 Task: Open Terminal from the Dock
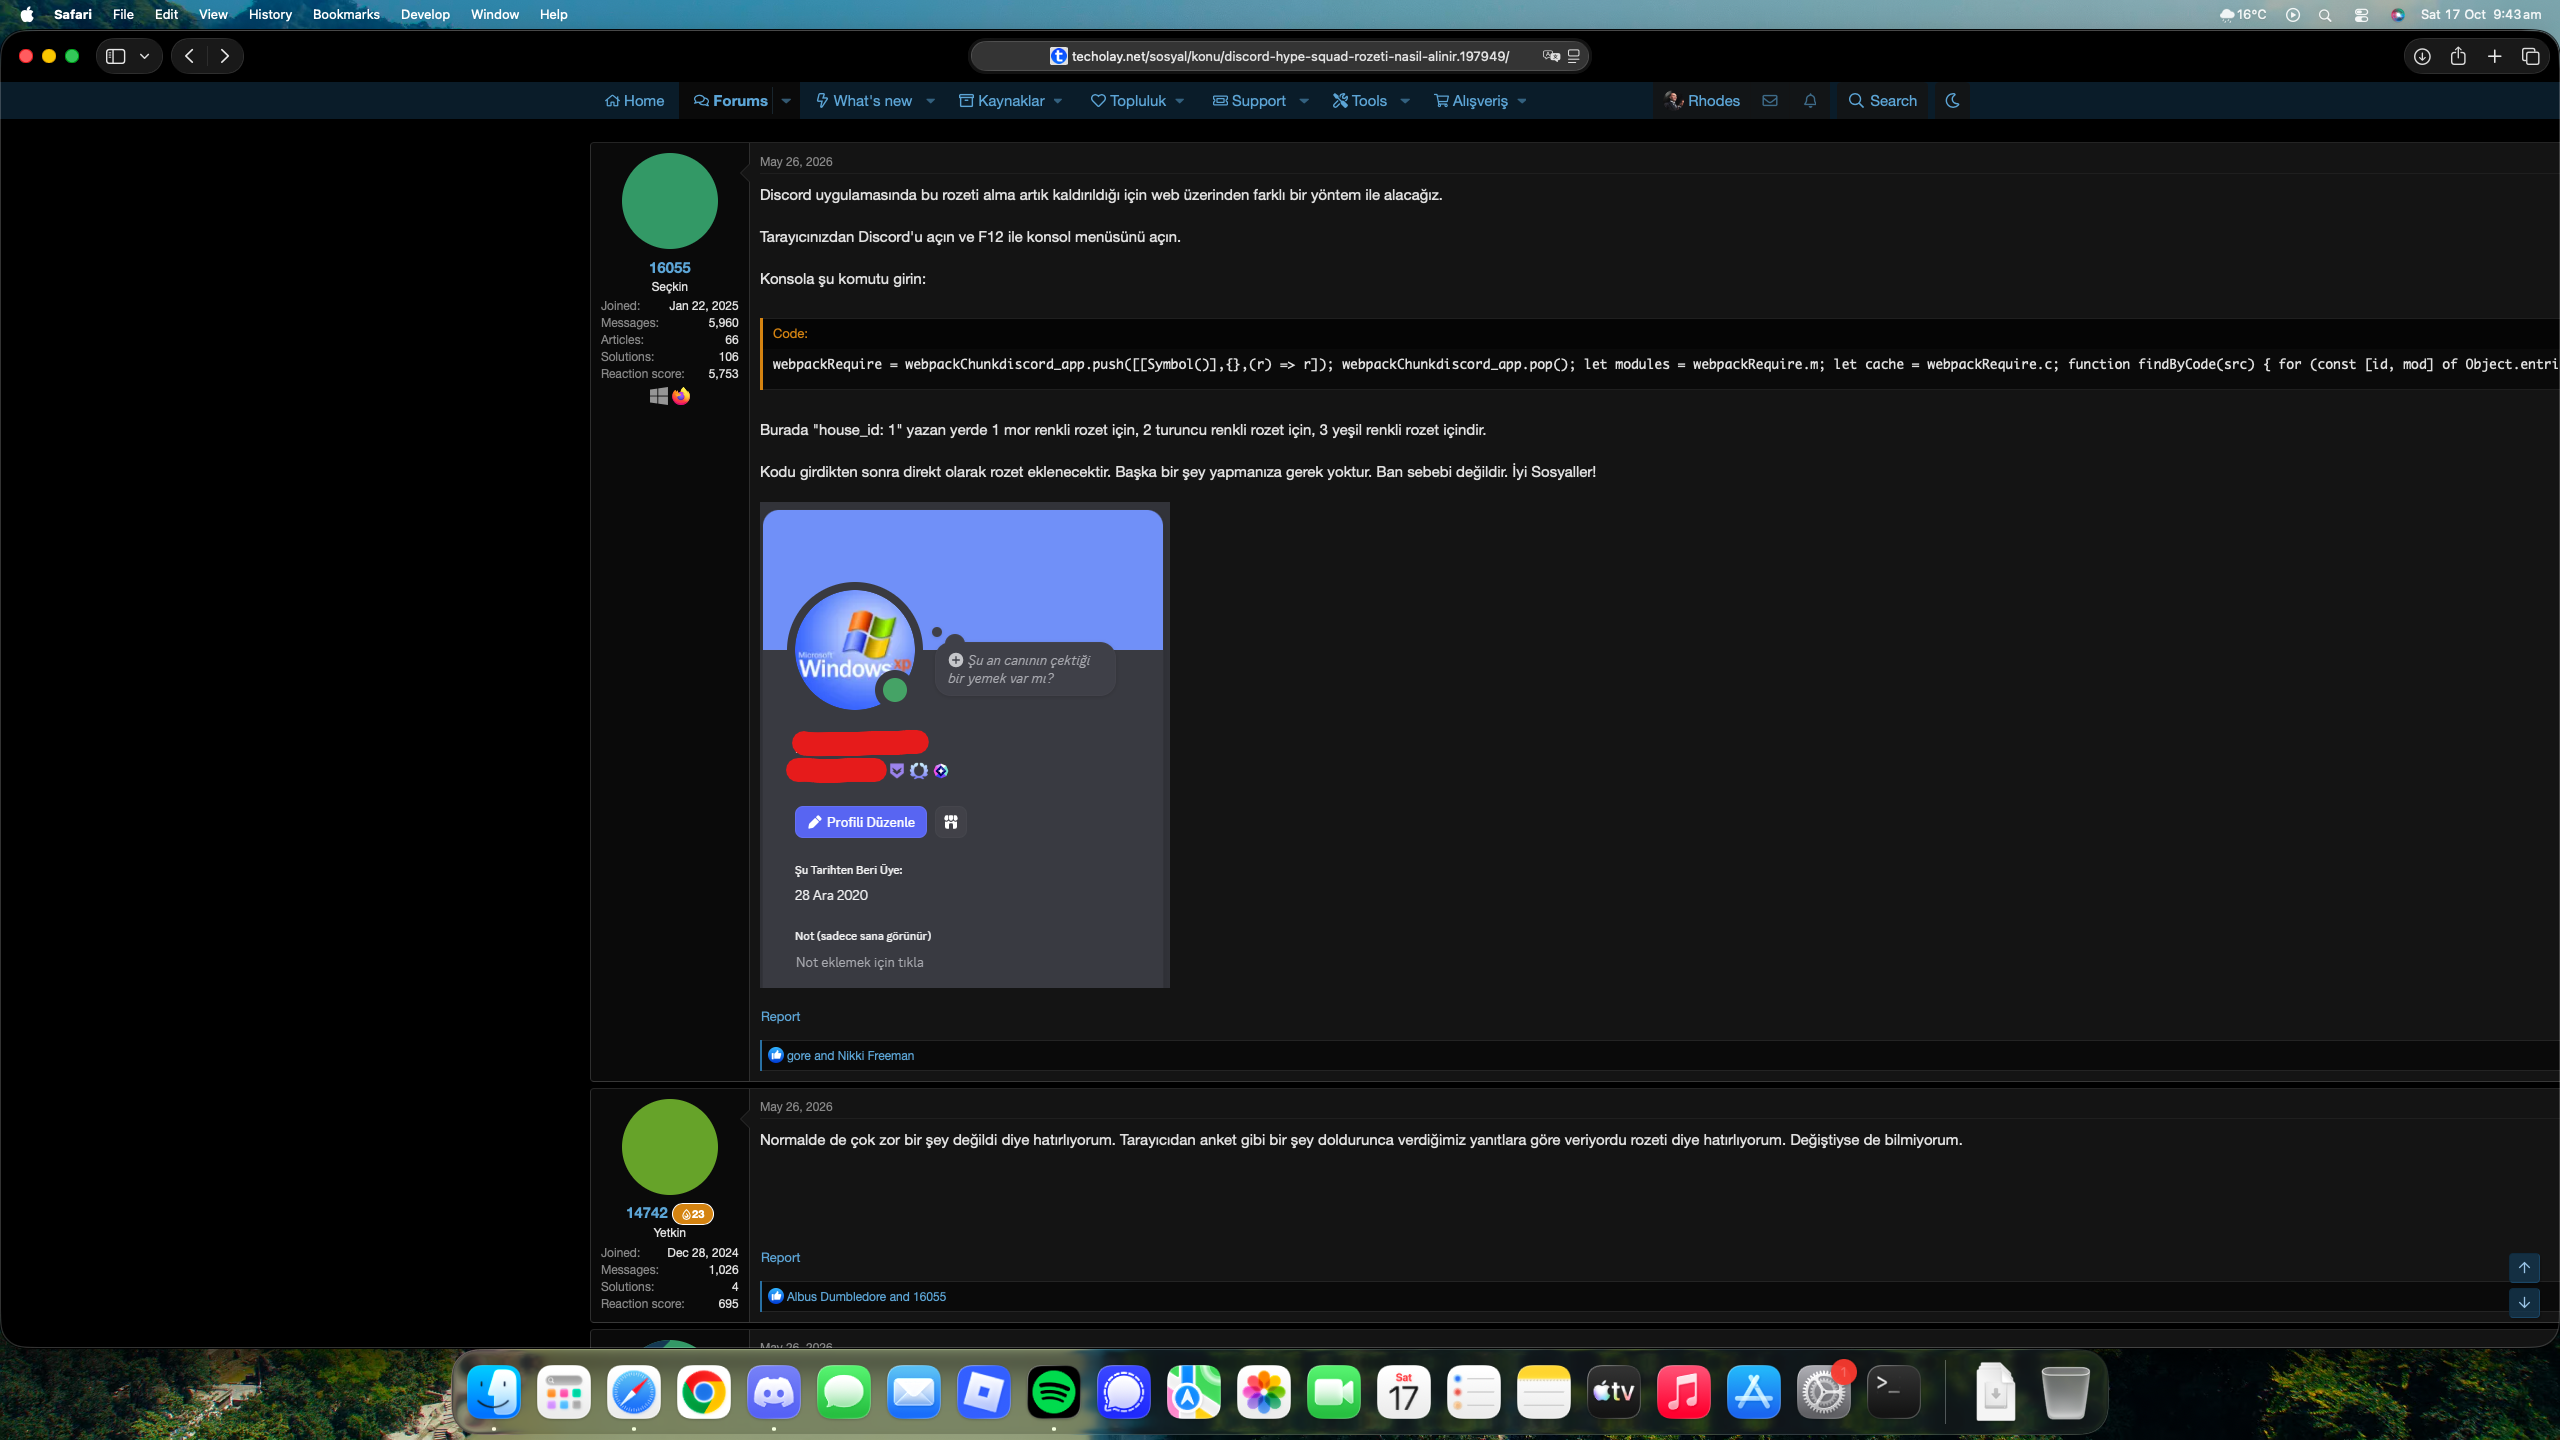coord(1893,1391)
